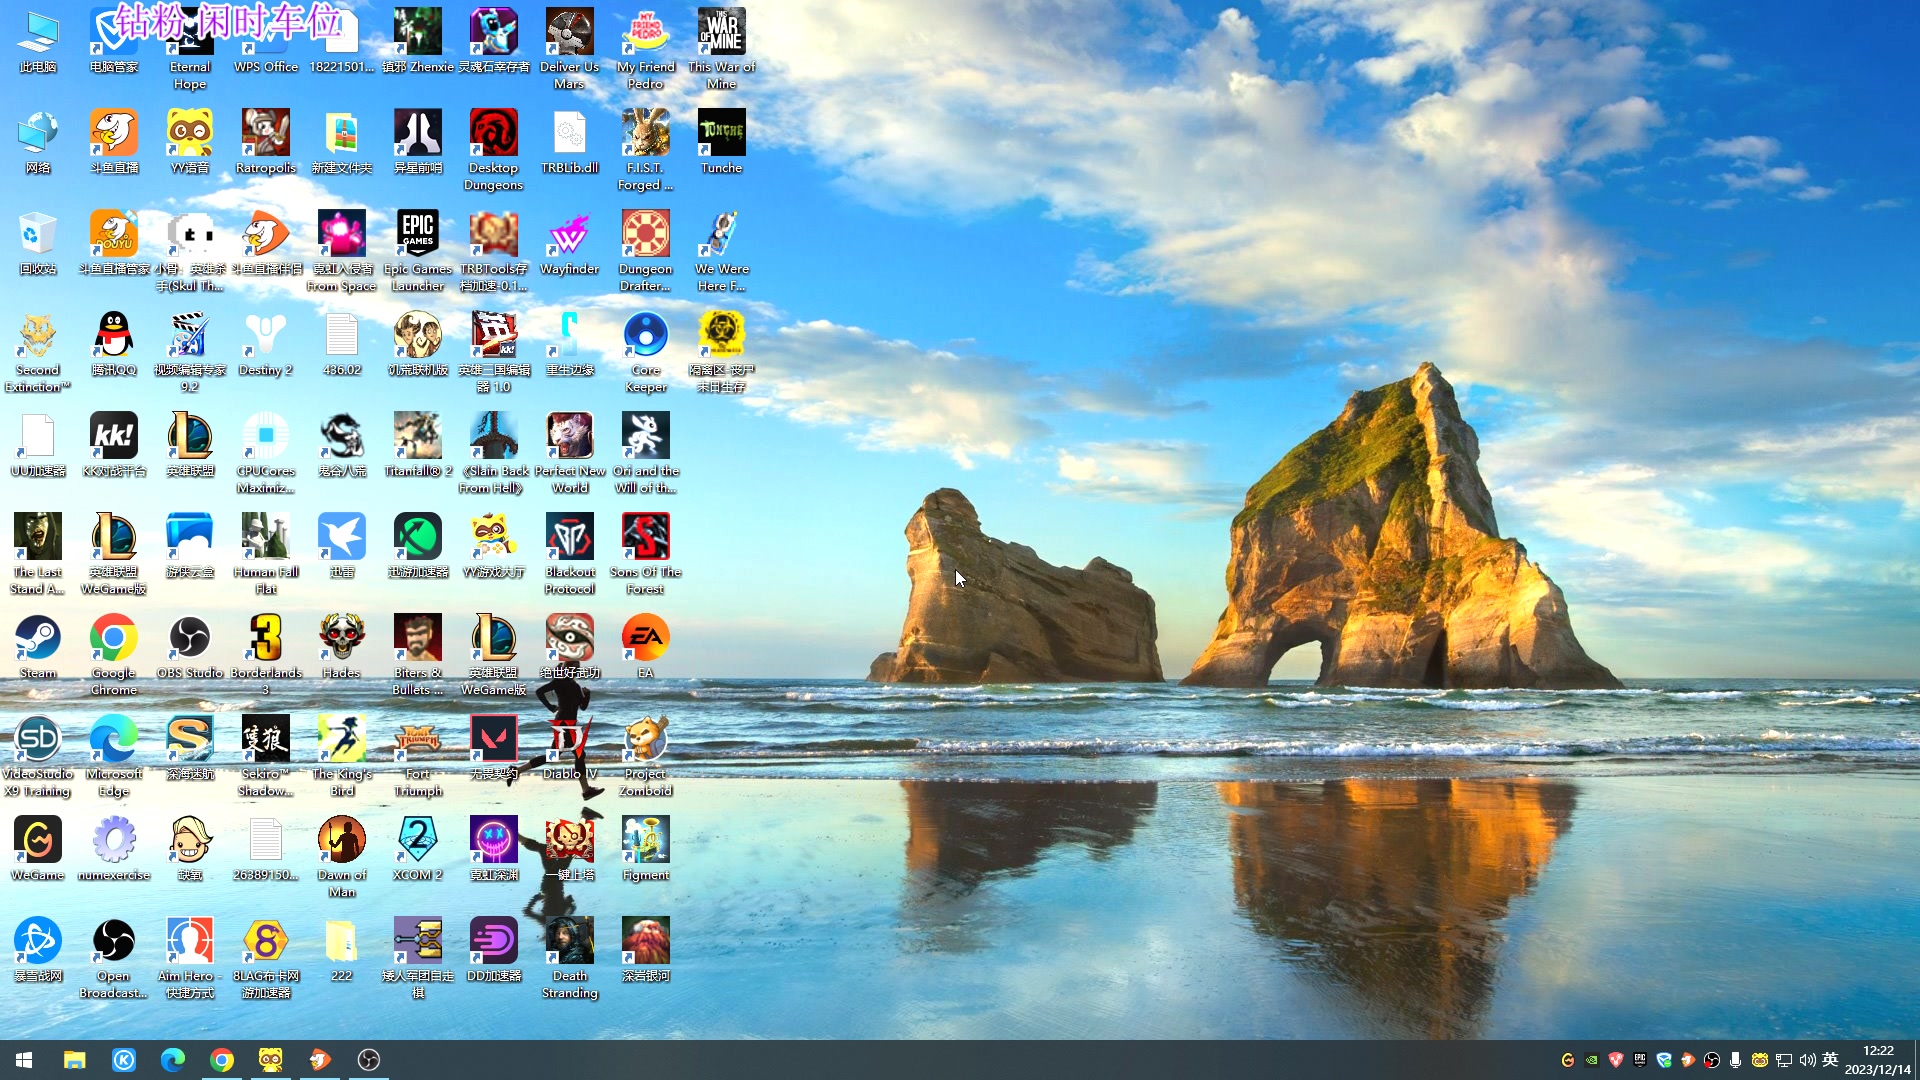Select the Biters & Bullets shortcut

[418, 655]
